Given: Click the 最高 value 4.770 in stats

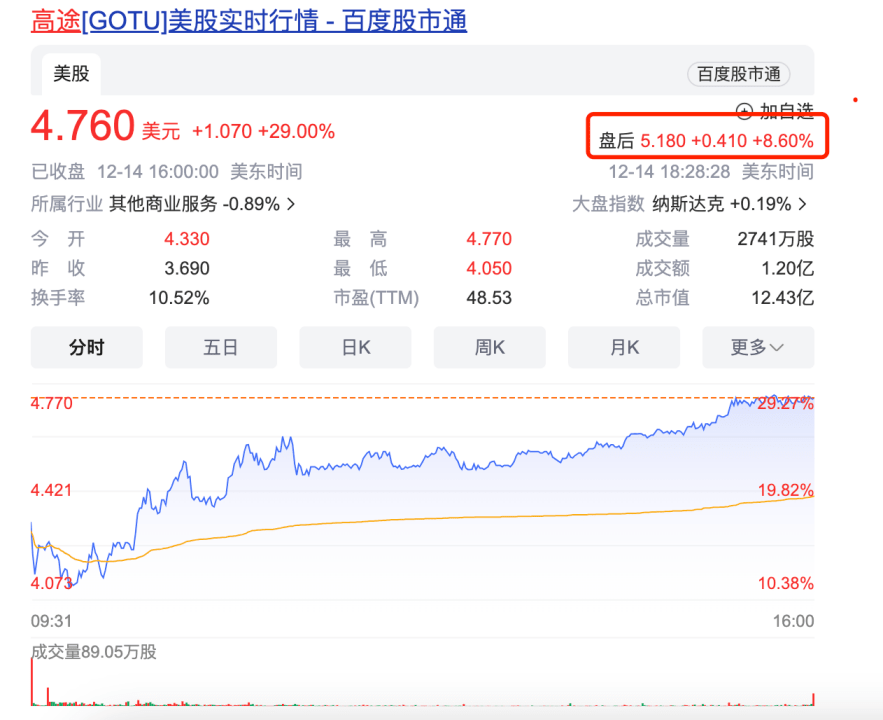Looking at the screenshot, I should [x=489, y=239].
